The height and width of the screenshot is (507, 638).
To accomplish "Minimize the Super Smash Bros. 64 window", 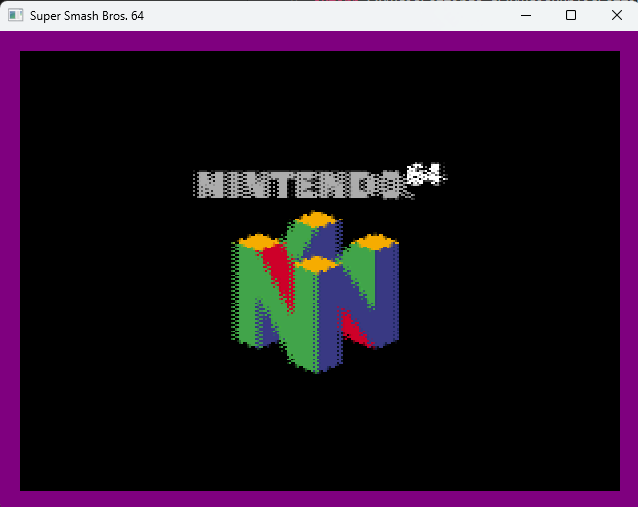I will coord(526,15).
